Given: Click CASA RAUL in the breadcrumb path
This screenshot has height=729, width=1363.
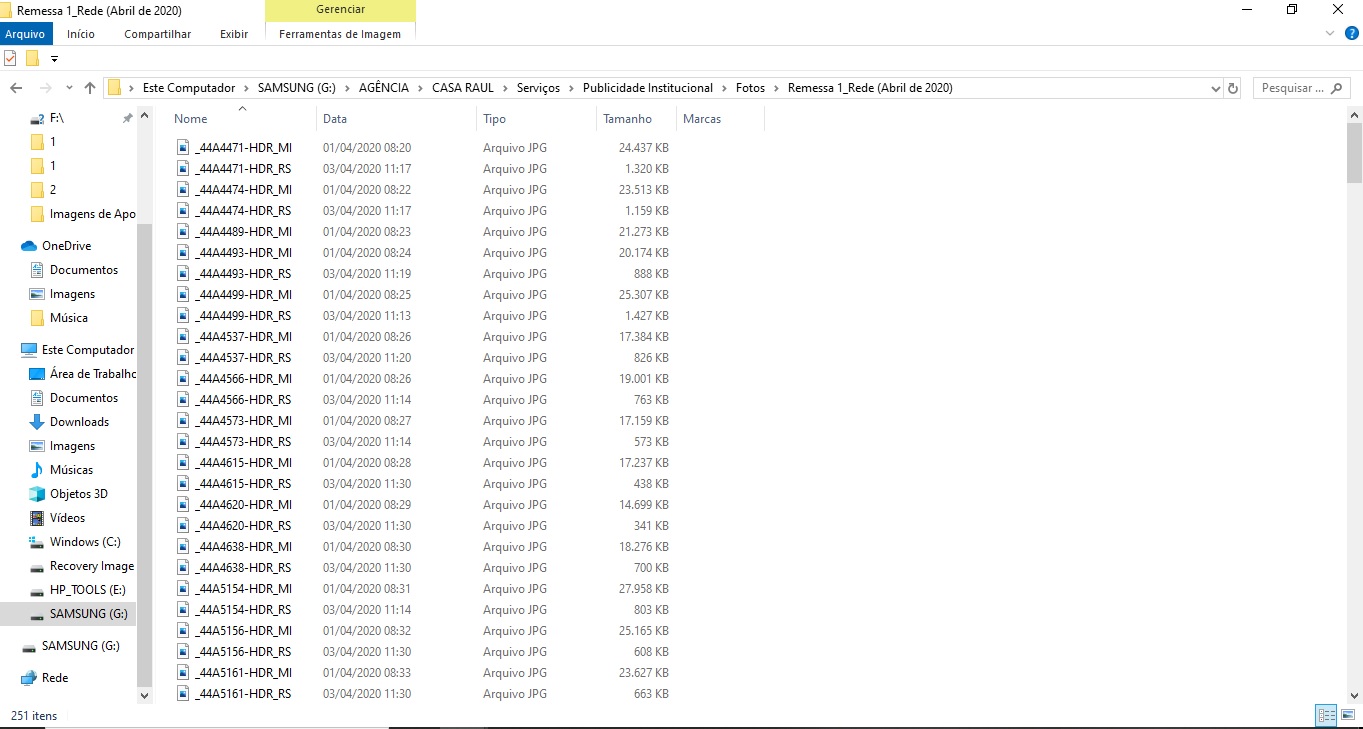Looking at the screenshot, I should coord(462,88).
